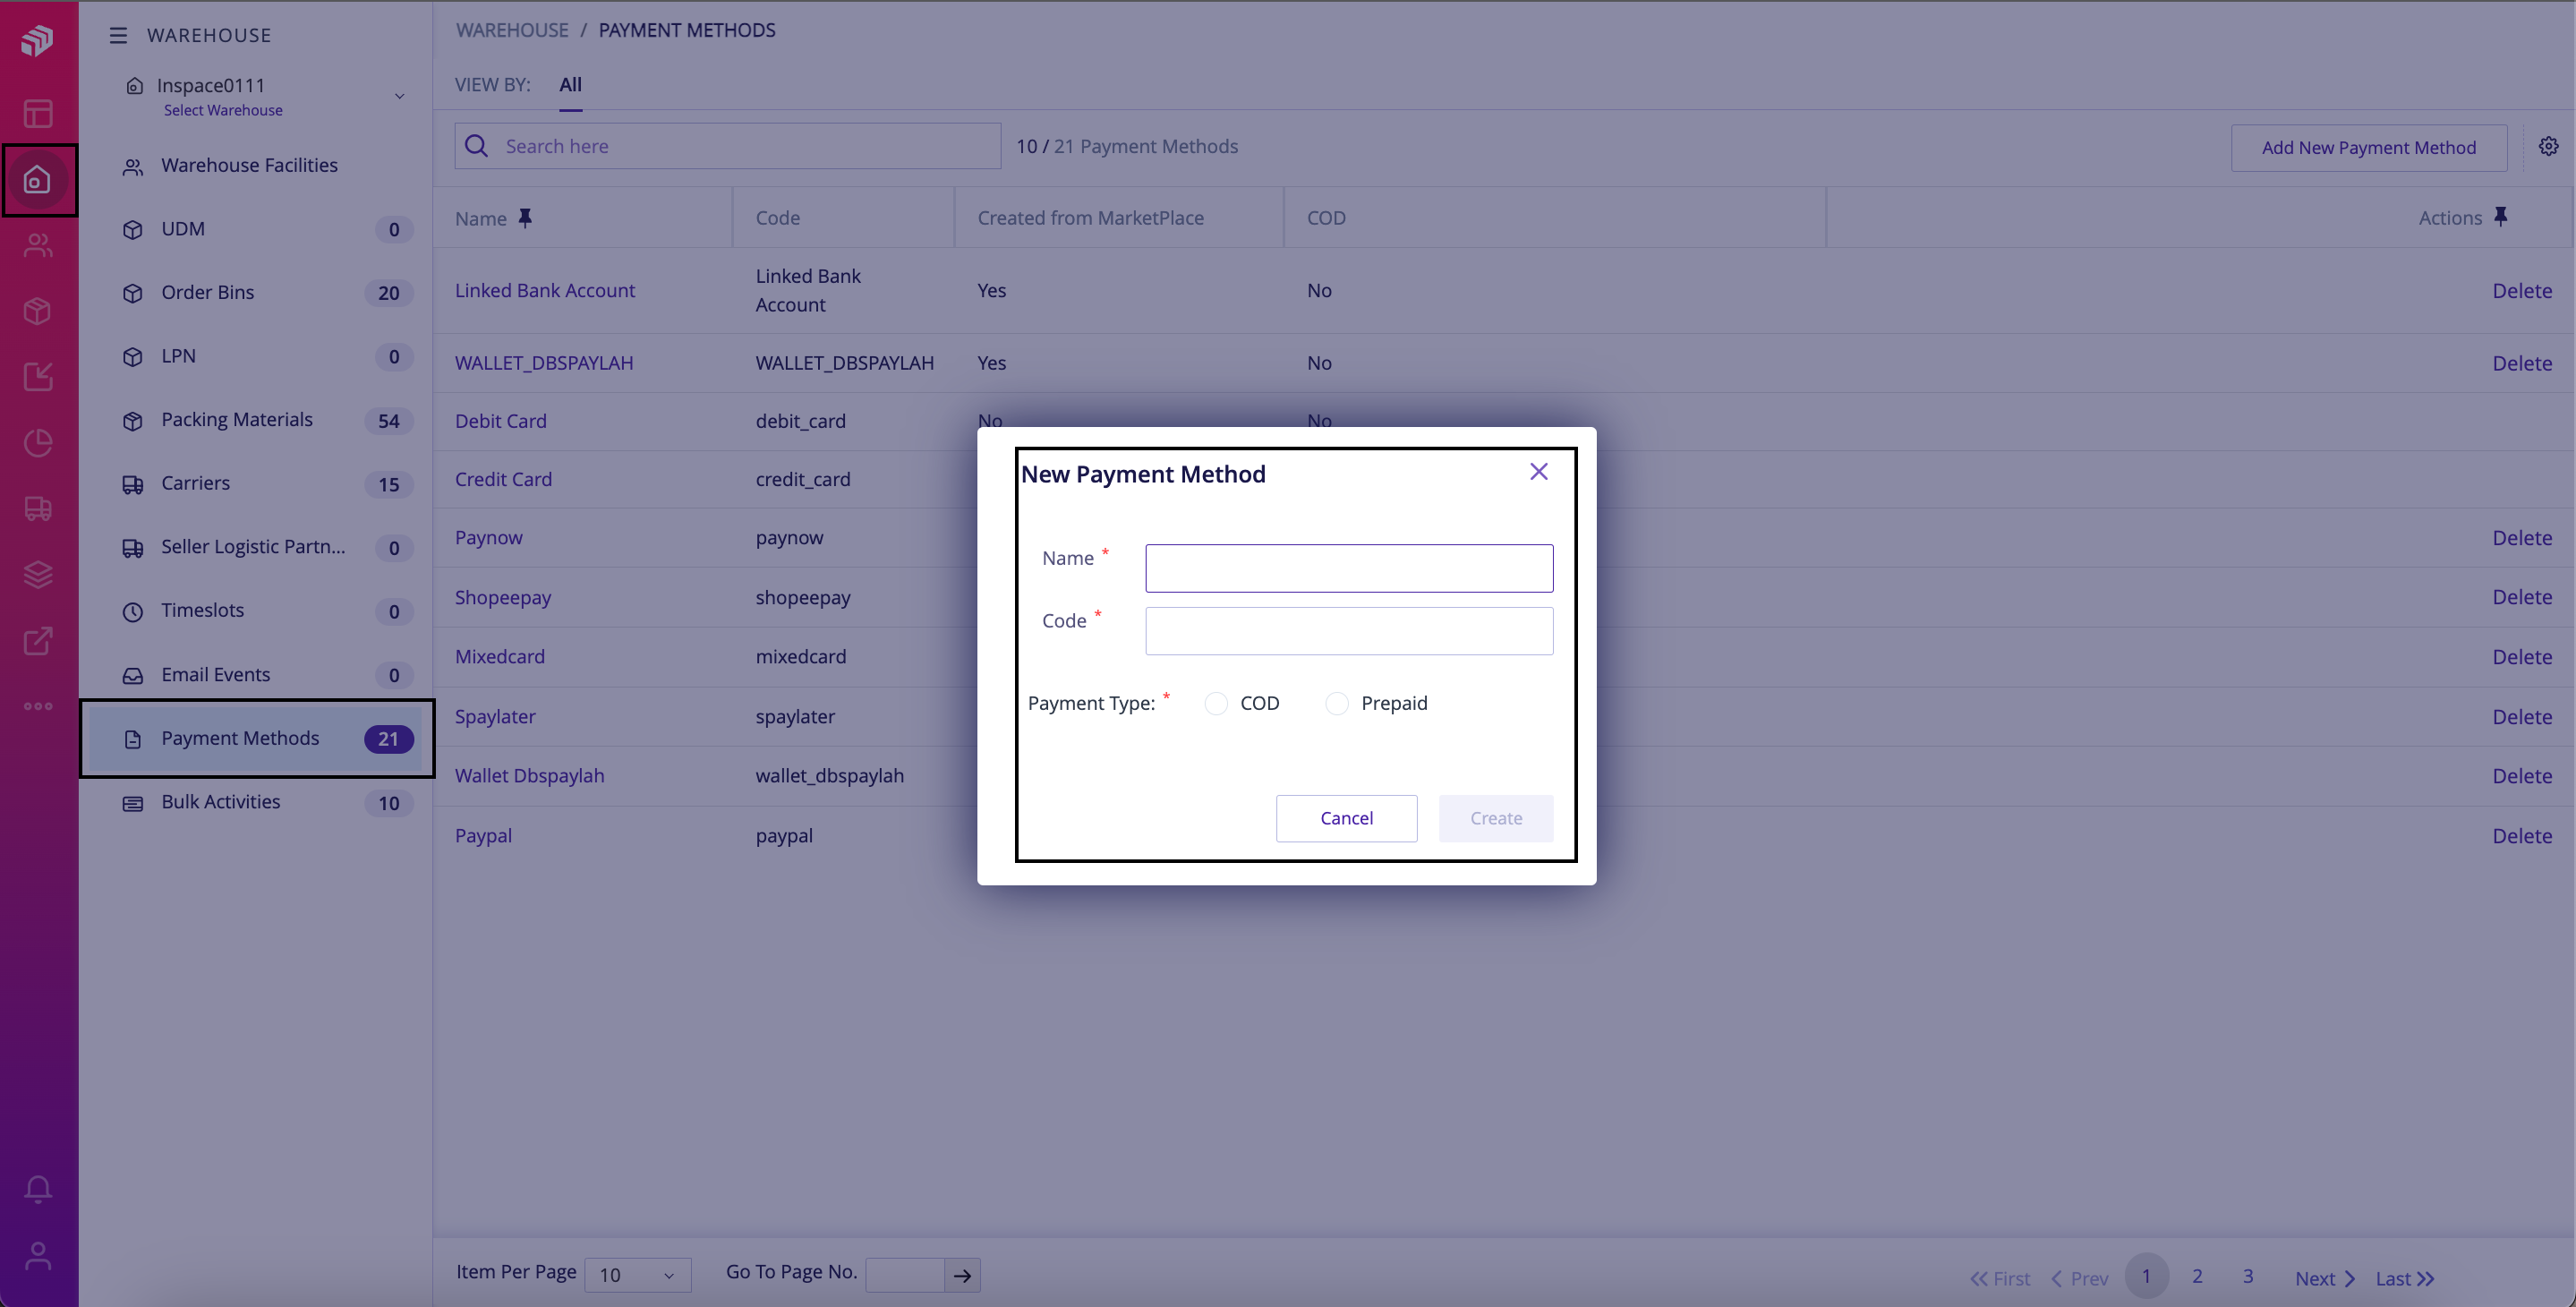Click the go-to-page arrow button

962,1276
